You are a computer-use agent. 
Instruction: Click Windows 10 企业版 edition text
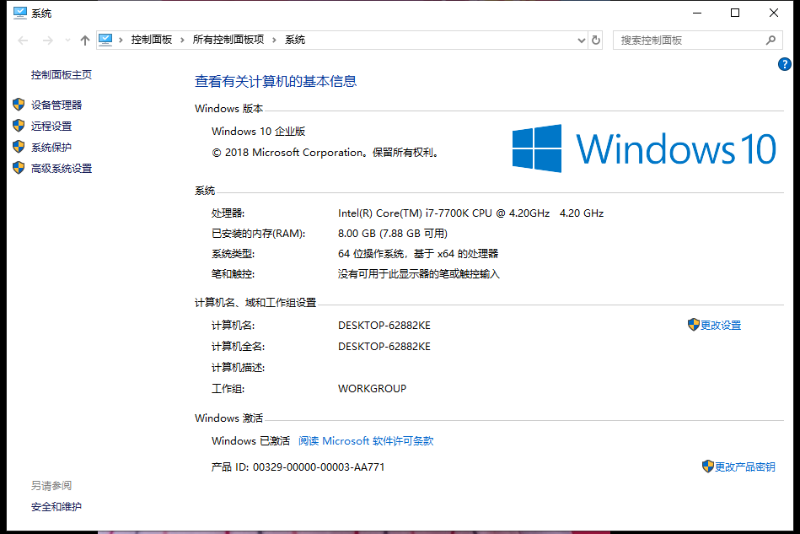tap(258, 132)
